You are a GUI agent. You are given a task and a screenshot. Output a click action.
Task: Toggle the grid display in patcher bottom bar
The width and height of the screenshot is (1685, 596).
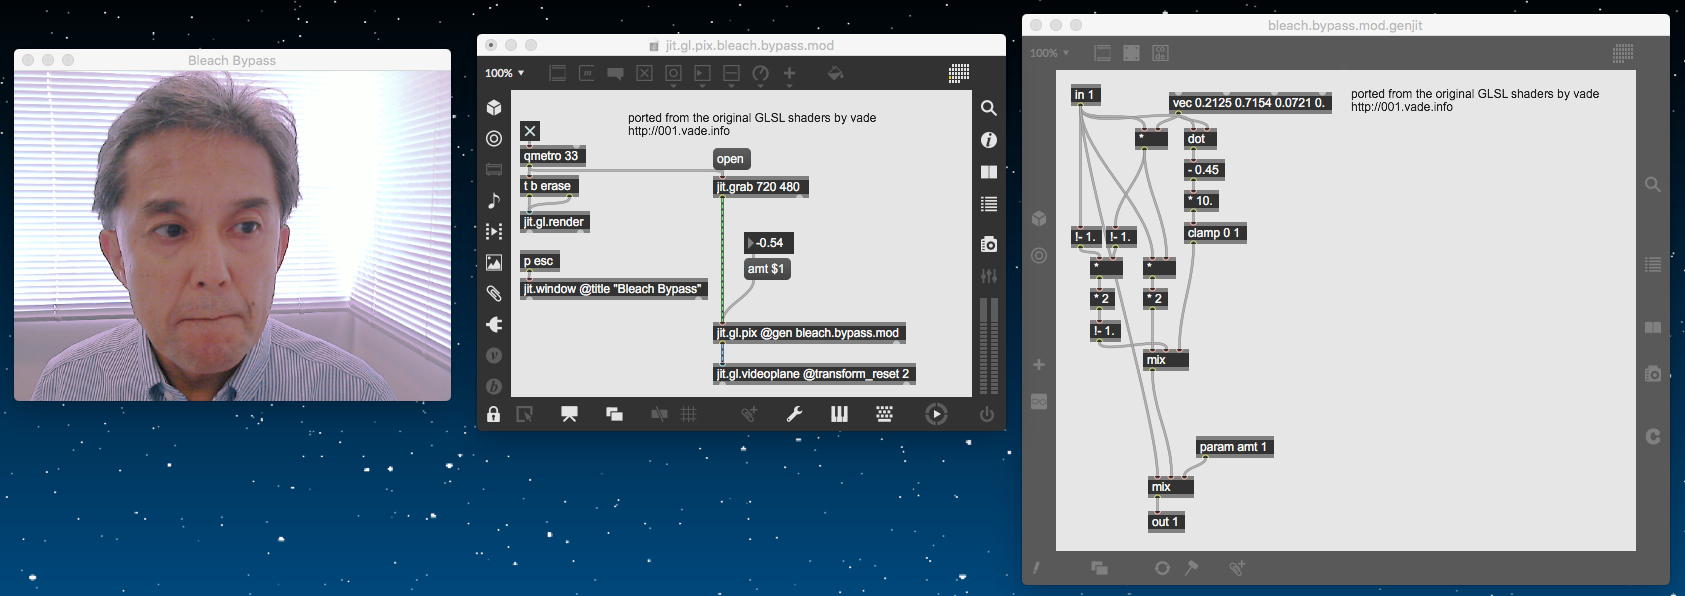689,414
